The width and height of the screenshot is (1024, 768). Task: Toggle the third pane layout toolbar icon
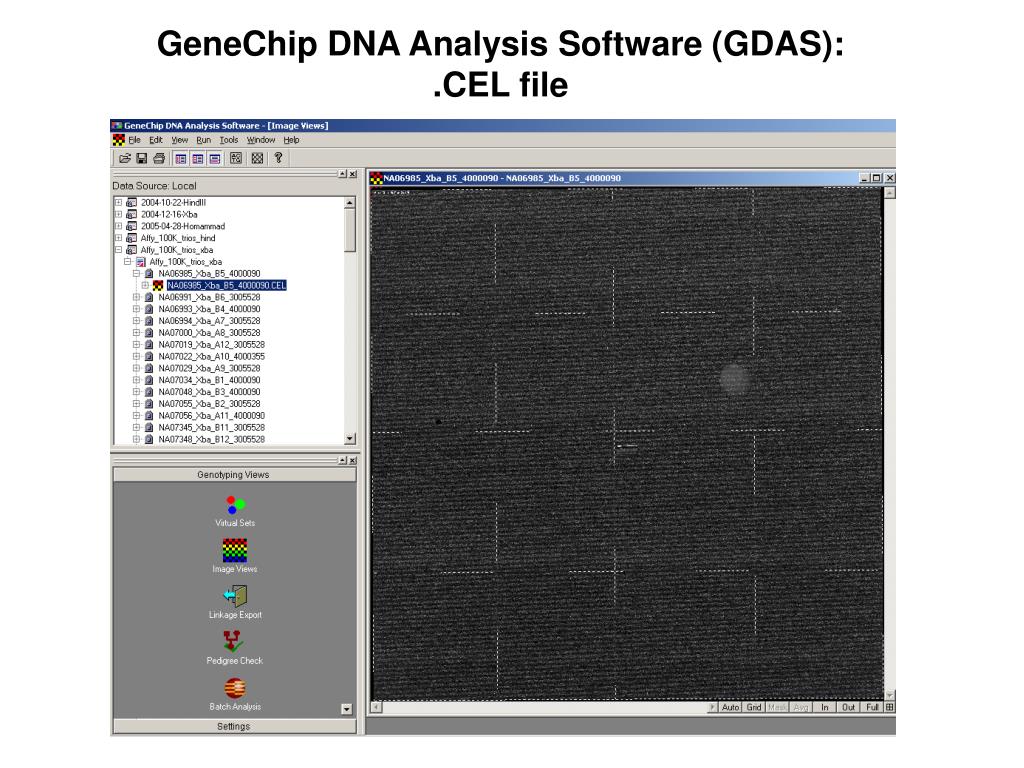[x=215, y=158]
